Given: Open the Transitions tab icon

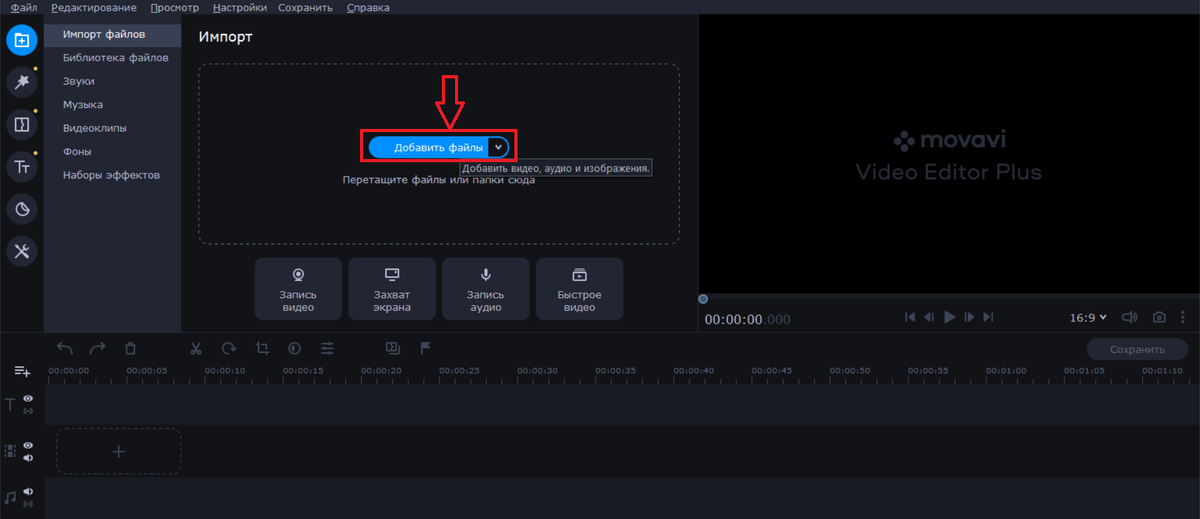Looking at the screenshot, I should pyautogui.click(x=22, y=124).
